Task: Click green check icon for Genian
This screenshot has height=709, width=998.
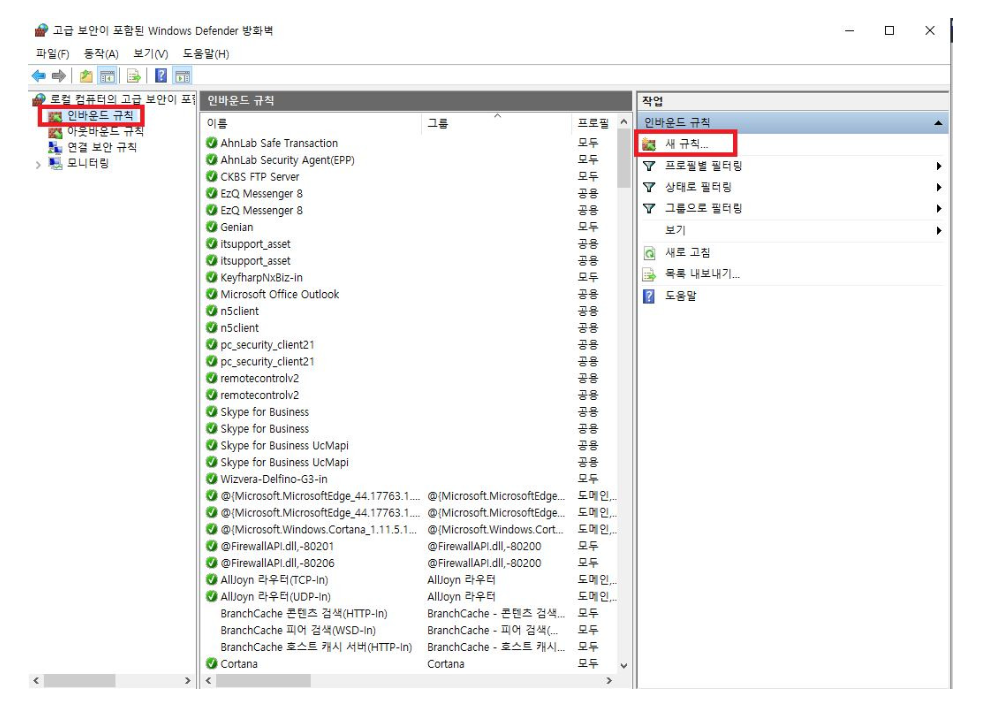Action: (212, 227)
